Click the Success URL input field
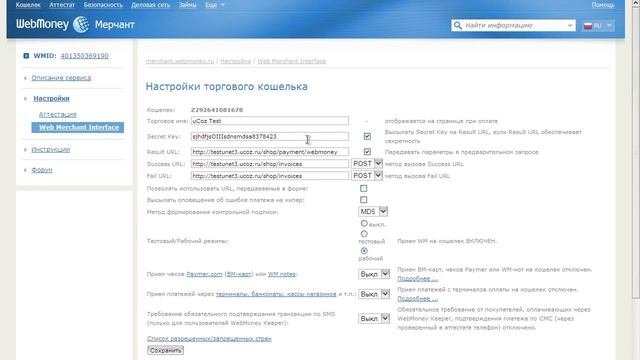 [270, 164]
